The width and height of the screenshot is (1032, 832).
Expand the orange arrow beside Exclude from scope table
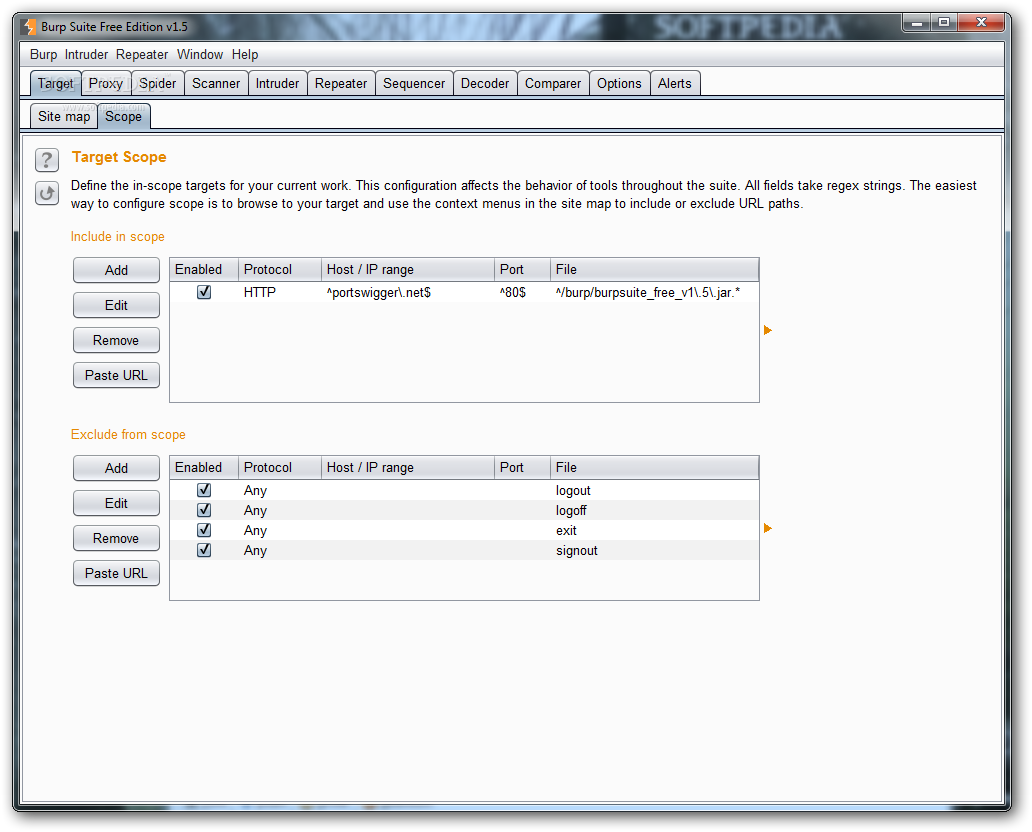(767, 529)
